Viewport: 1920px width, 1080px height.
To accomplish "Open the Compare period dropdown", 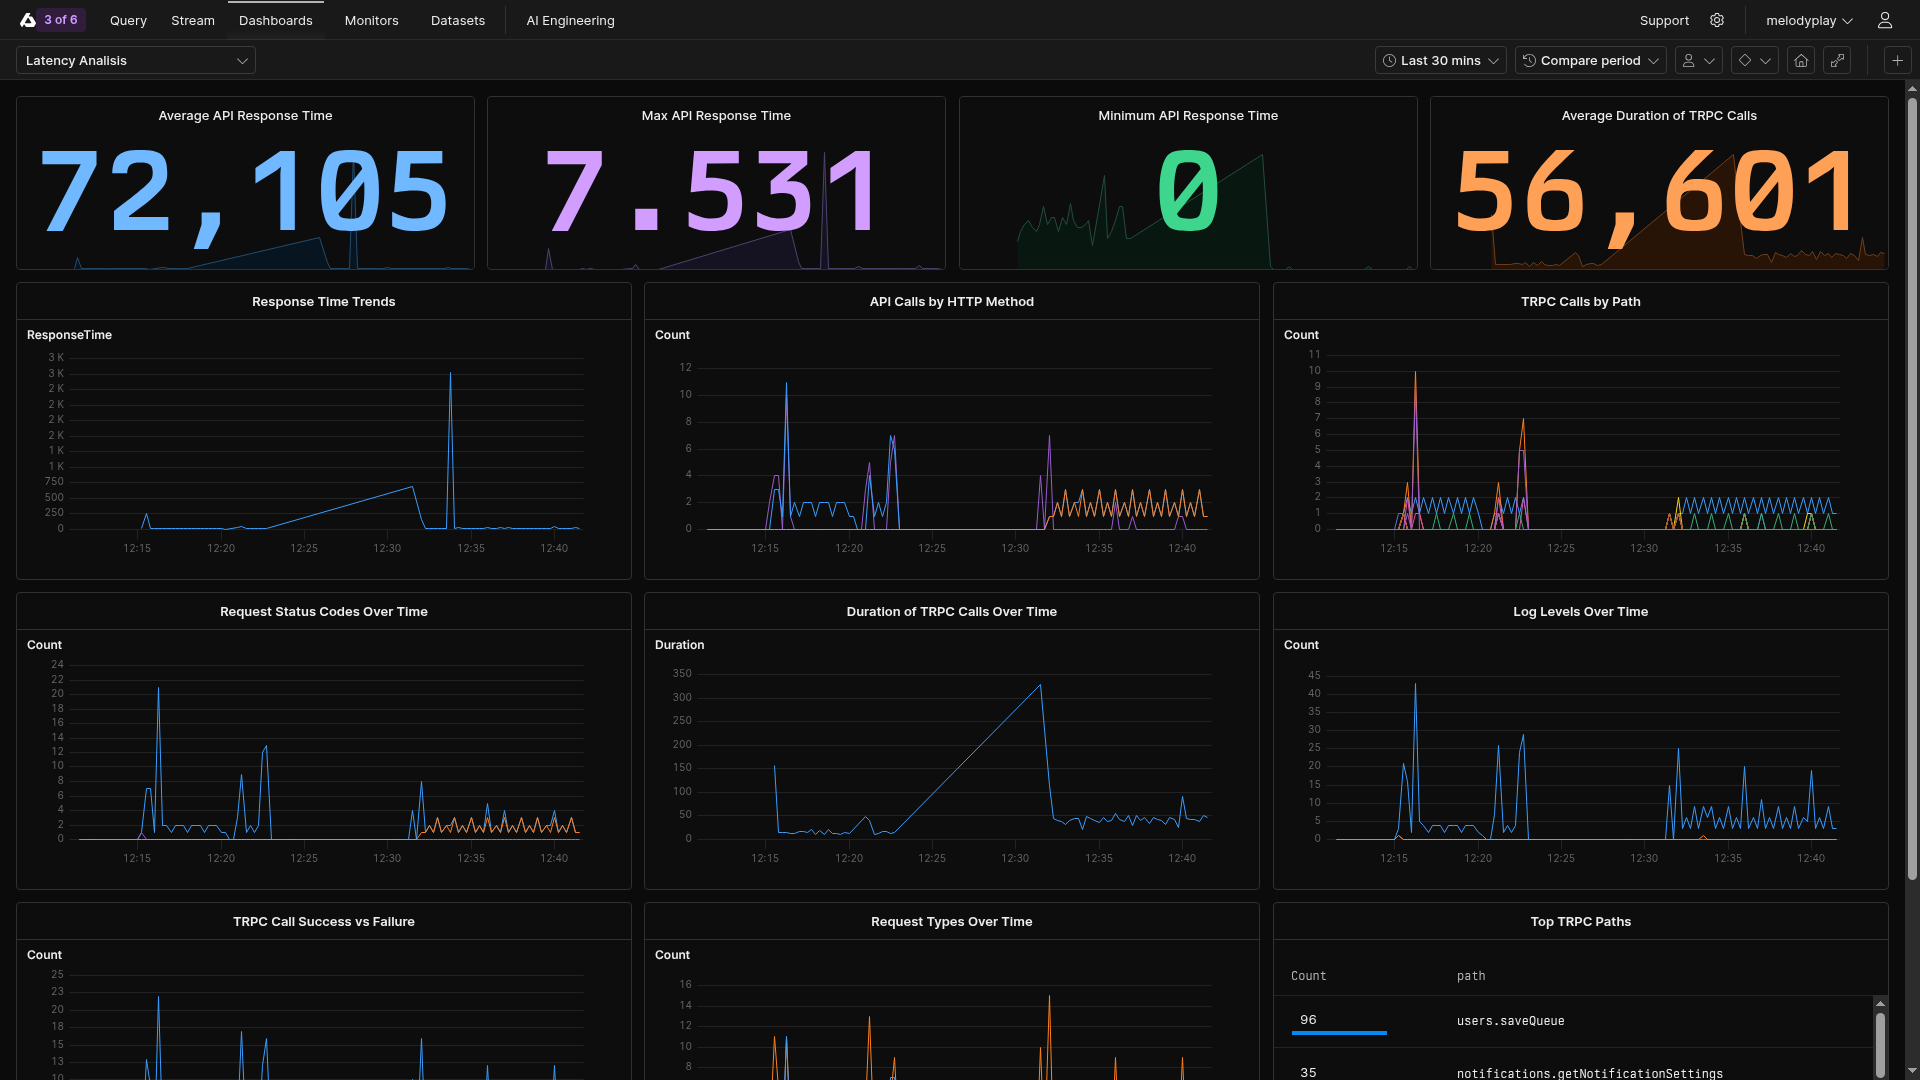I will pyautogui.click(x=1590, y=60).
